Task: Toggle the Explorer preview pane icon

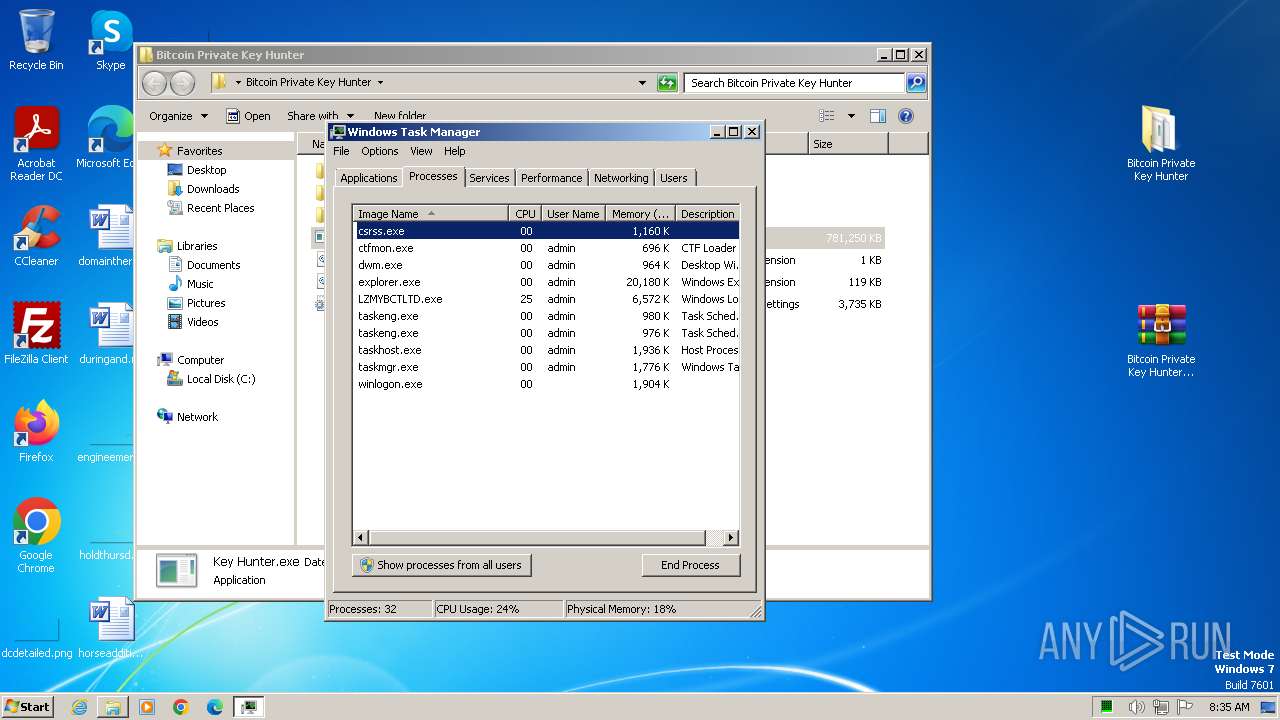Action: click(x=877, y=116)
